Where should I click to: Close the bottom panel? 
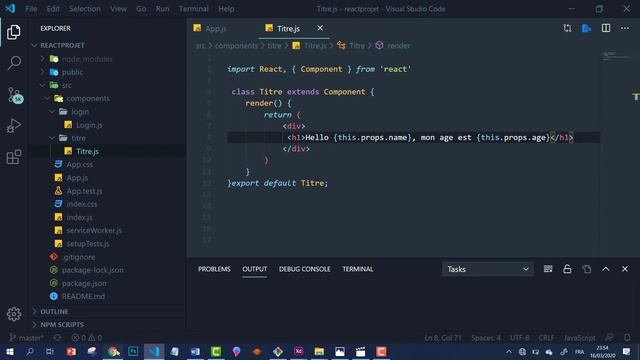[x=625, y=269]
